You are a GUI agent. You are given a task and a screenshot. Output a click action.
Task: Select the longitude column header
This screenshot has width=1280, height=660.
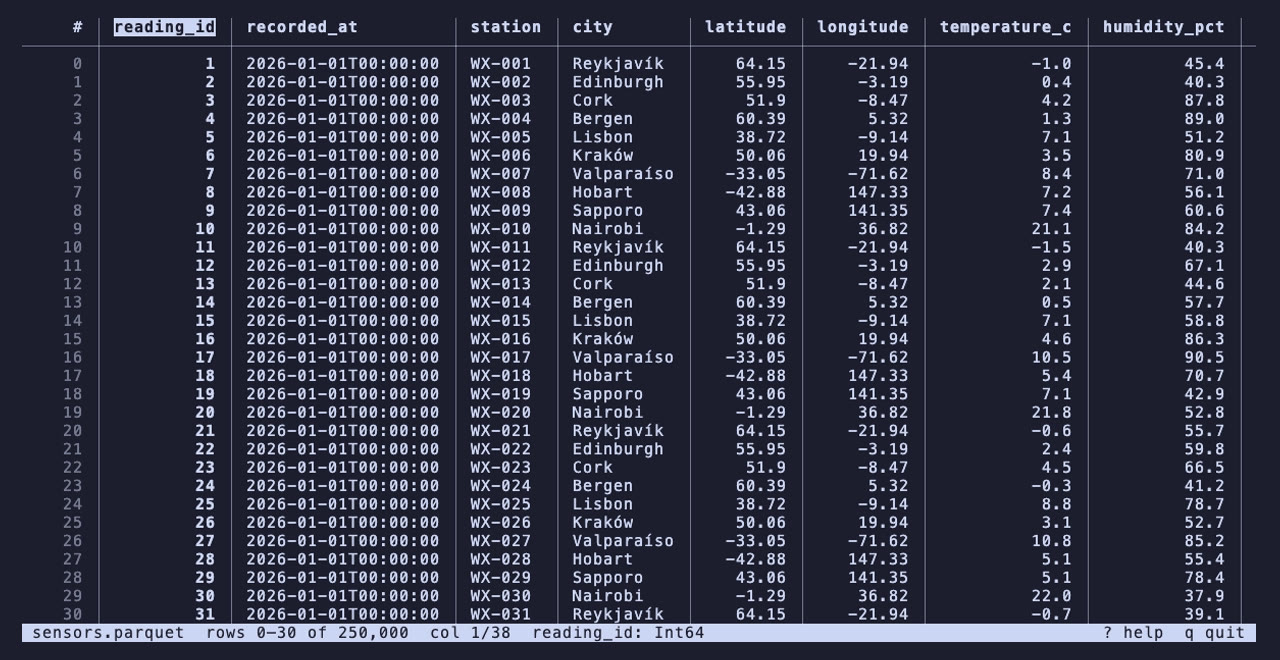[x=863, y=27]
